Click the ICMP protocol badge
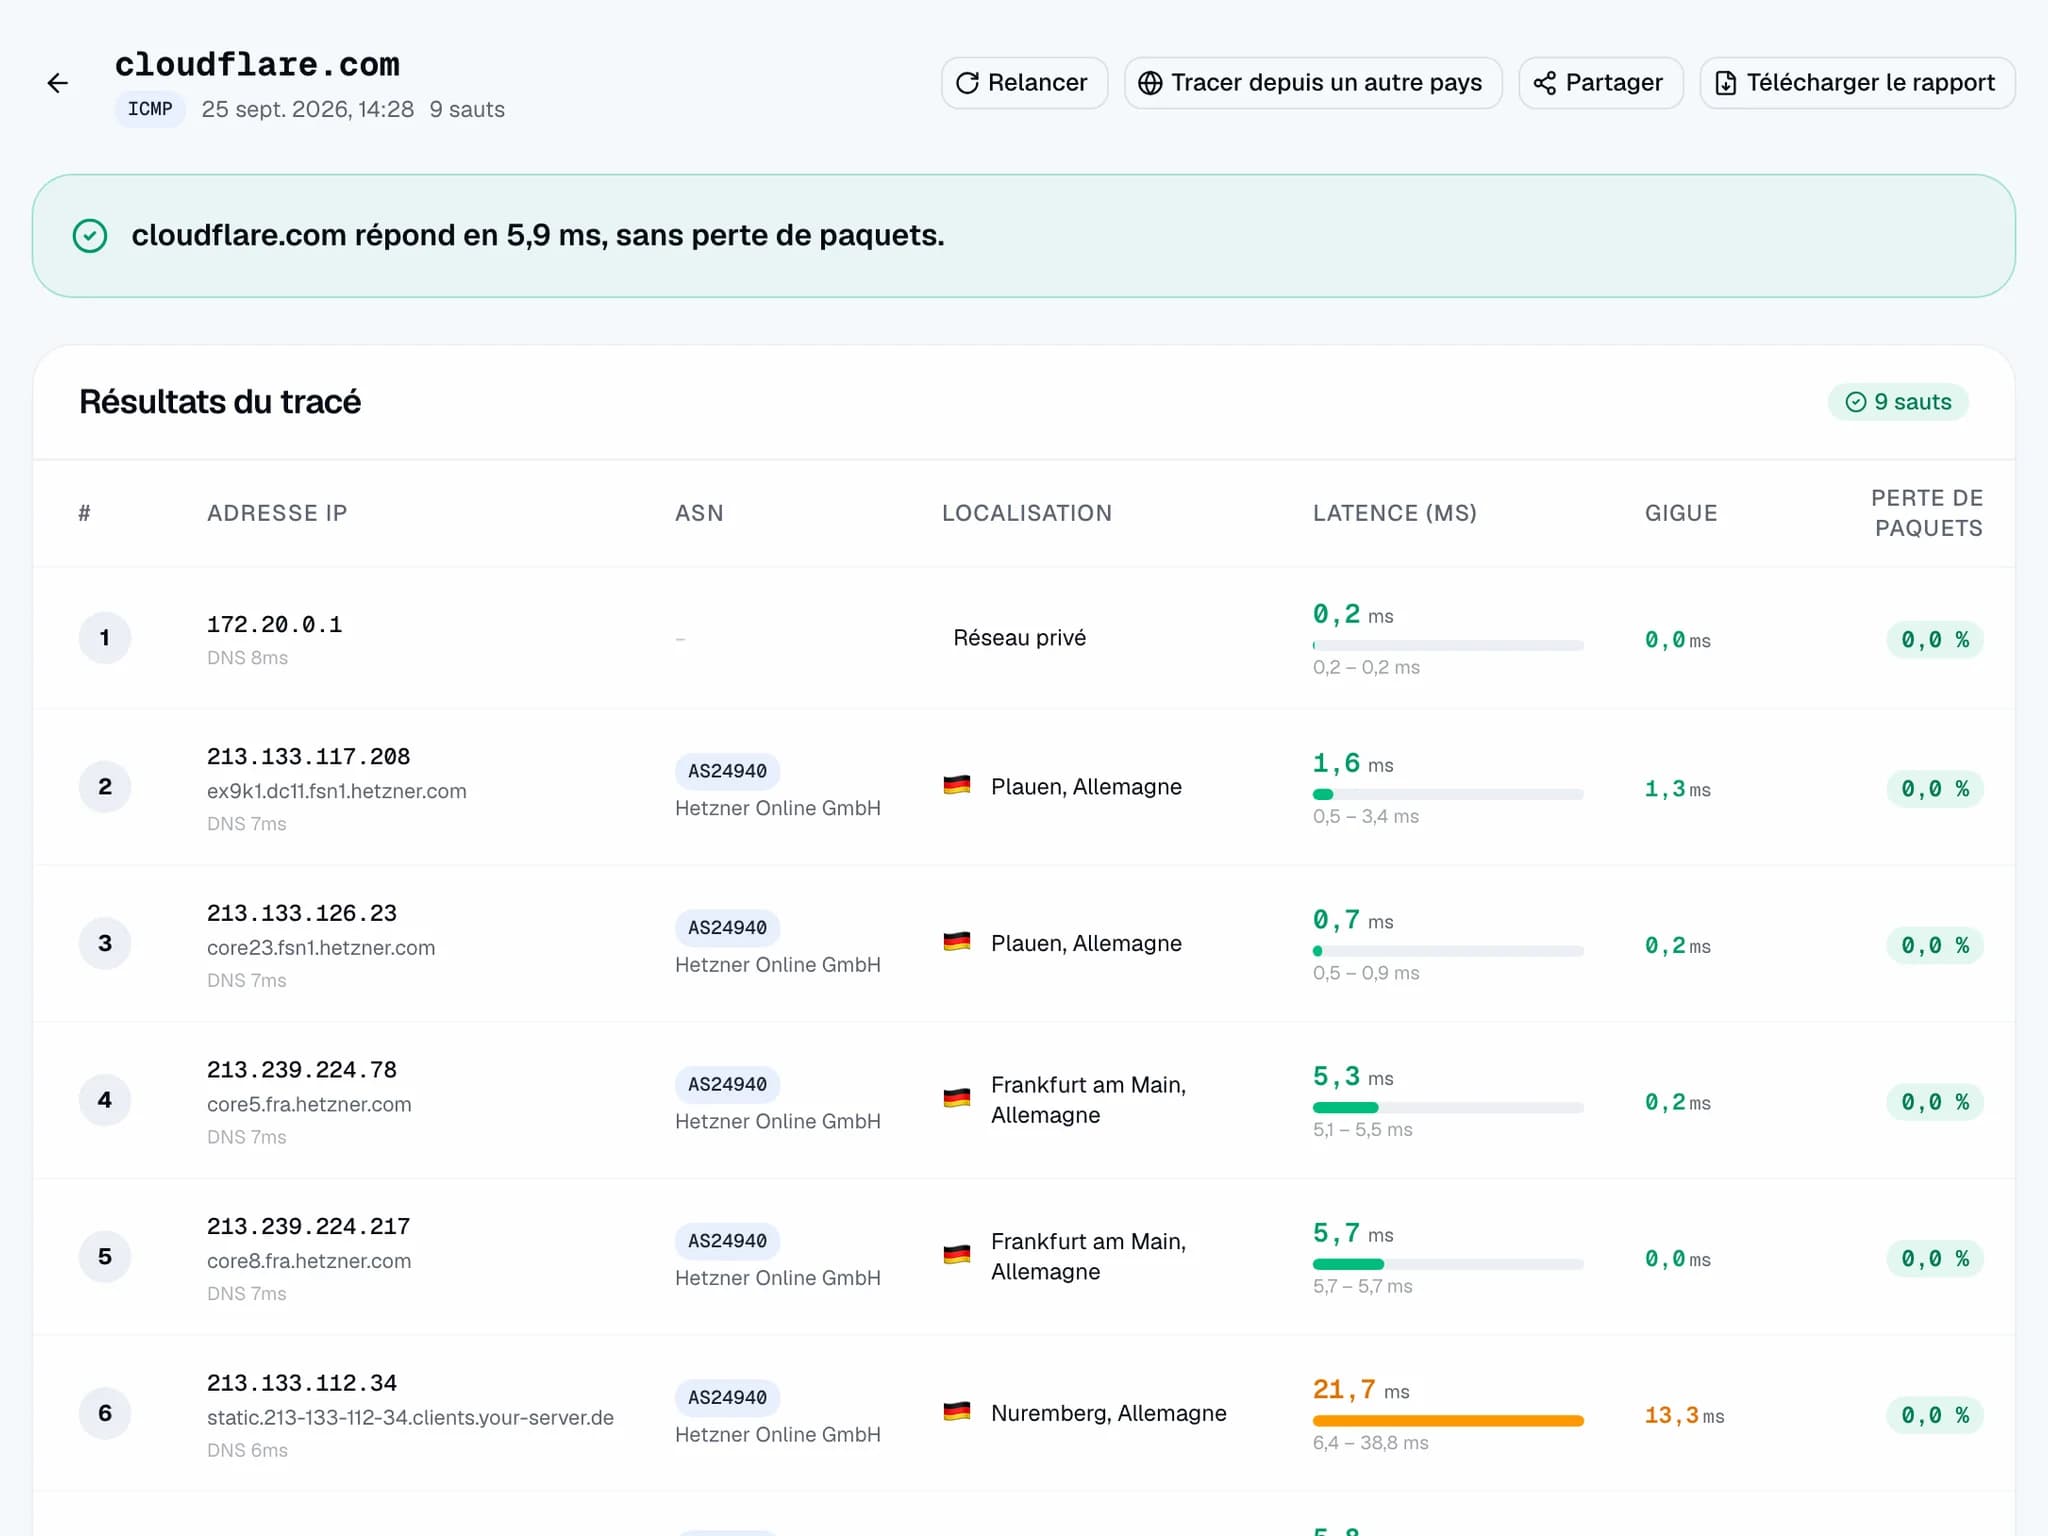Screen dimensions: 2048x1536 (150, 109)
